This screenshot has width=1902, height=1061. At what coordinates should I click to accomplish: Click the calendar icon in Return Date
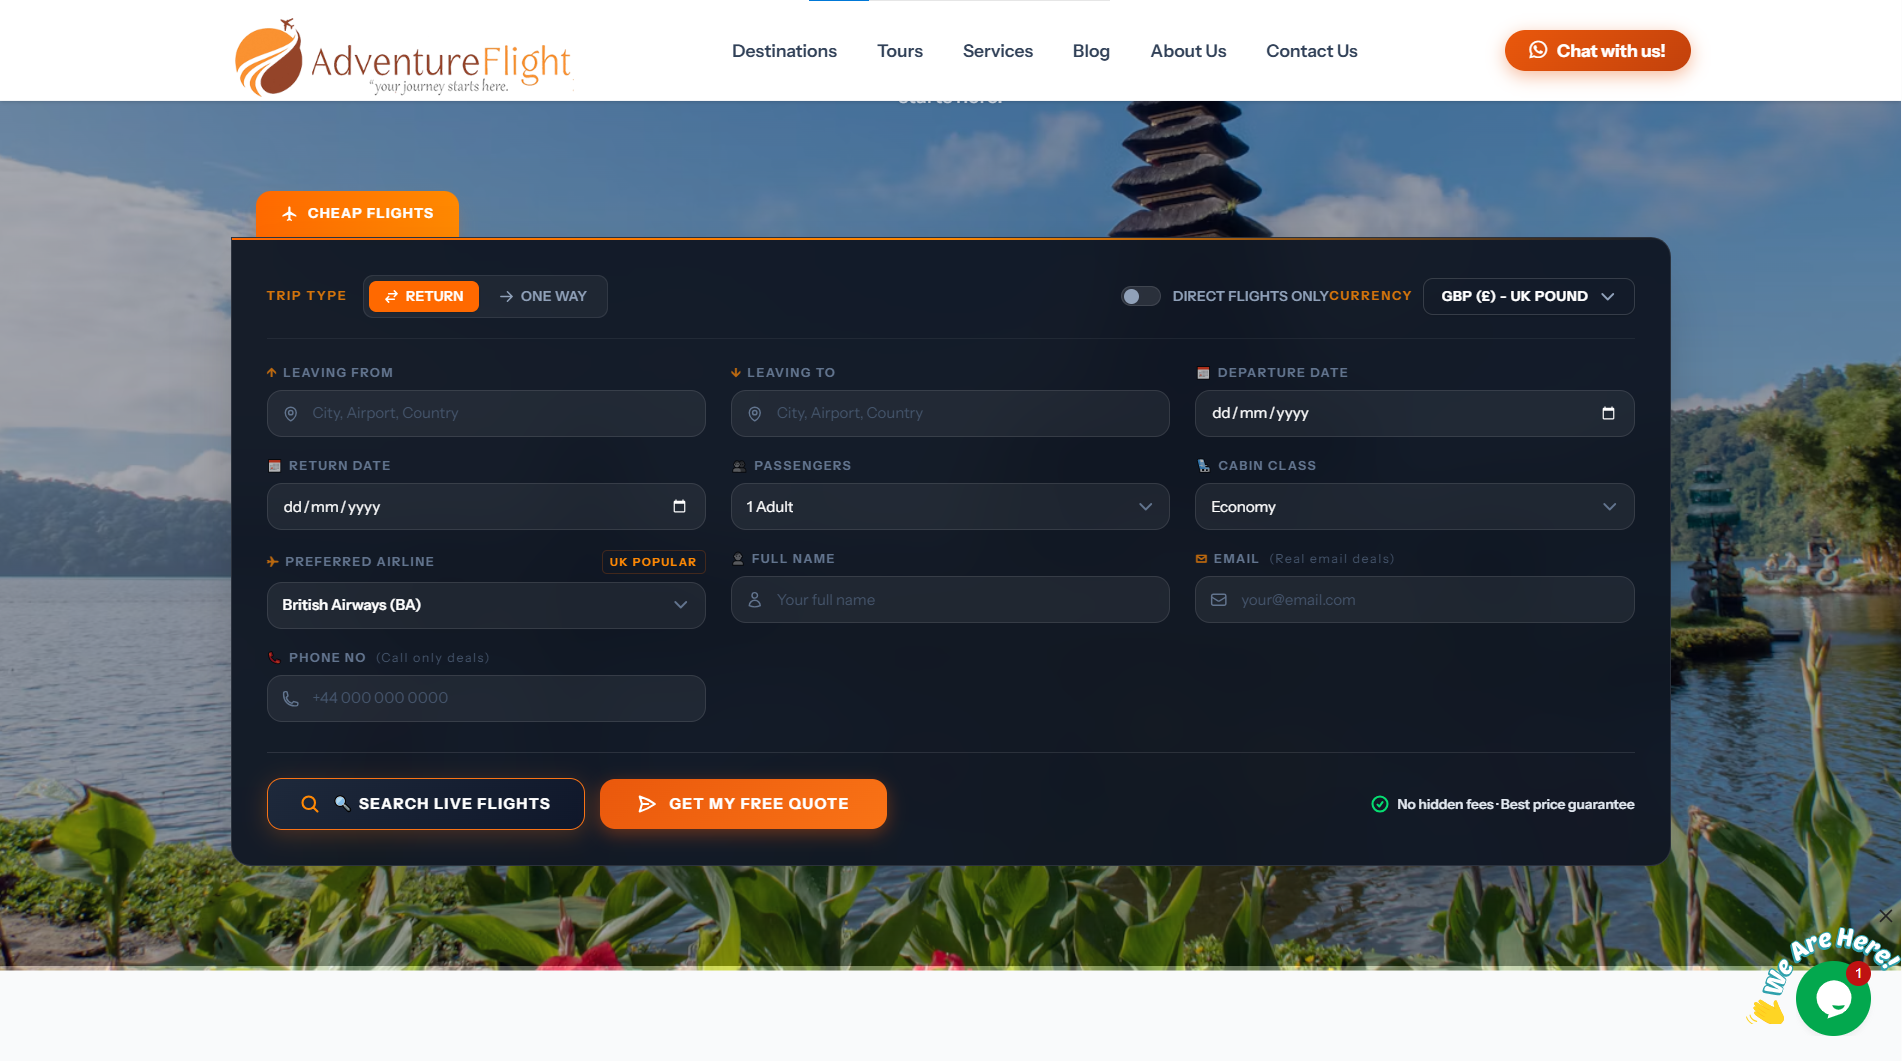click(679, 506)
